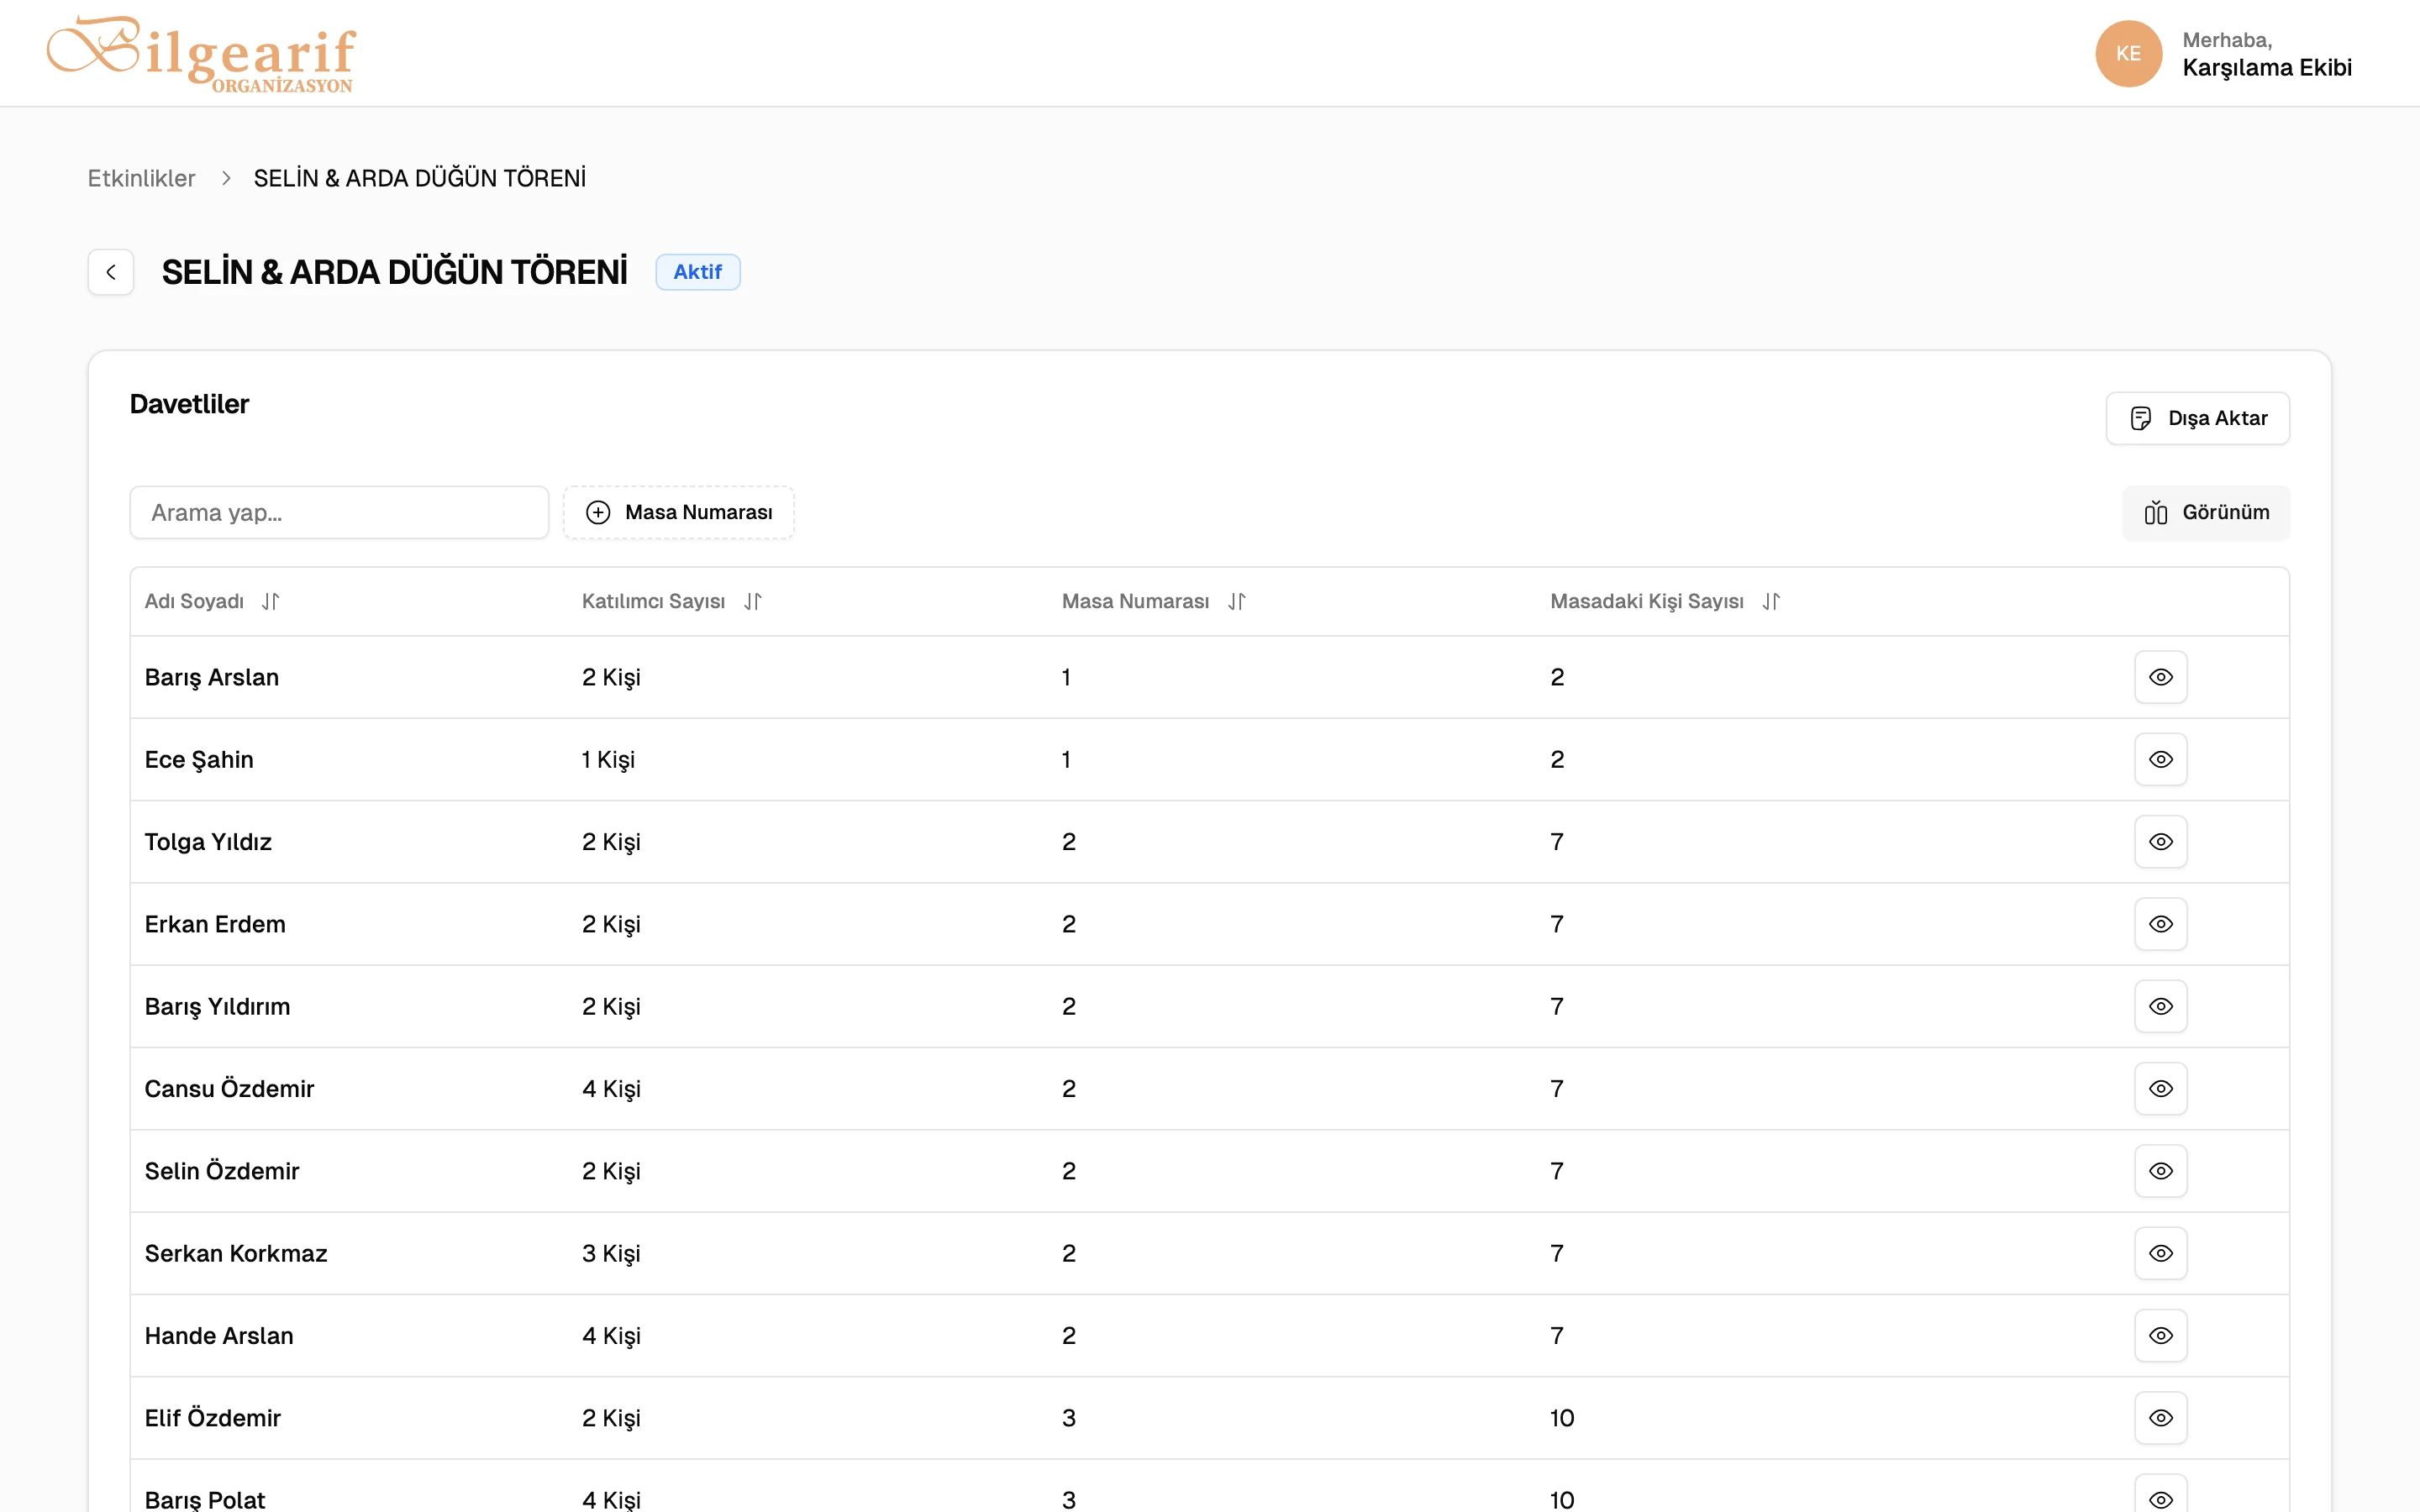The width and height of the screenshot is (2420, 1512).
Task: Click the view icon for Cansu Özdemir
Action: pyautogui.click(x=2160, y=1088)
